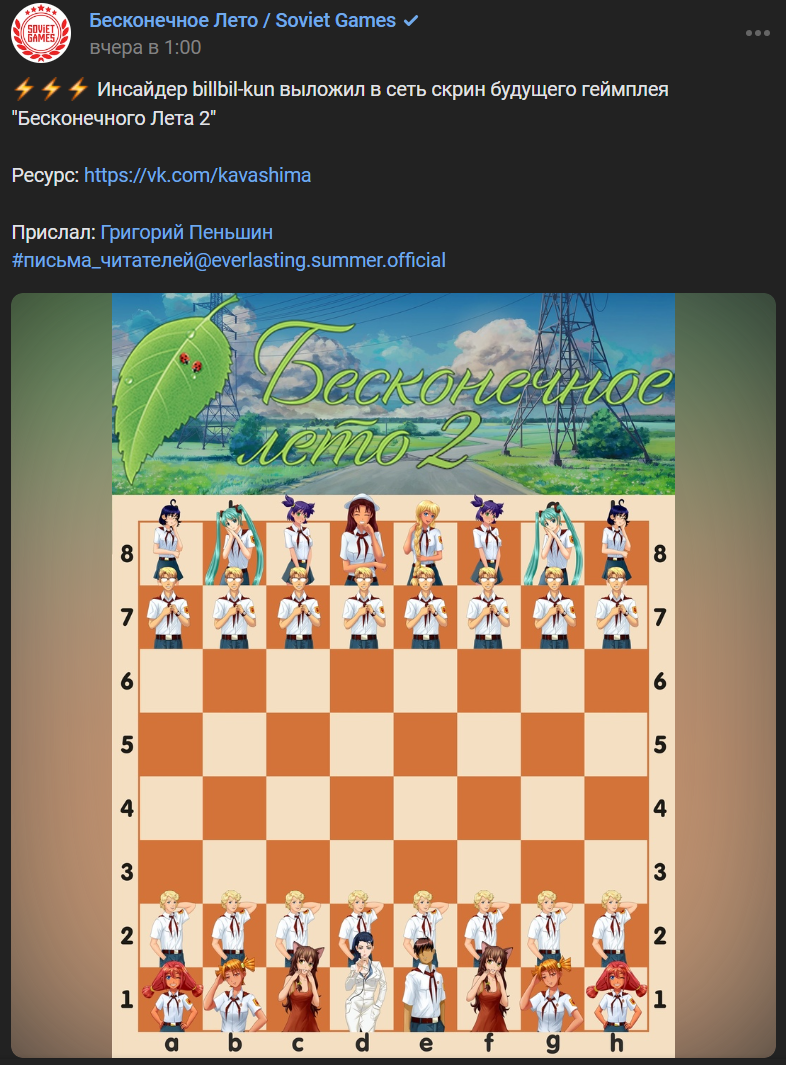Click the blonde braided girl on e8
The width and height of the screenshot is (786, 1065).
pos(424,541)
